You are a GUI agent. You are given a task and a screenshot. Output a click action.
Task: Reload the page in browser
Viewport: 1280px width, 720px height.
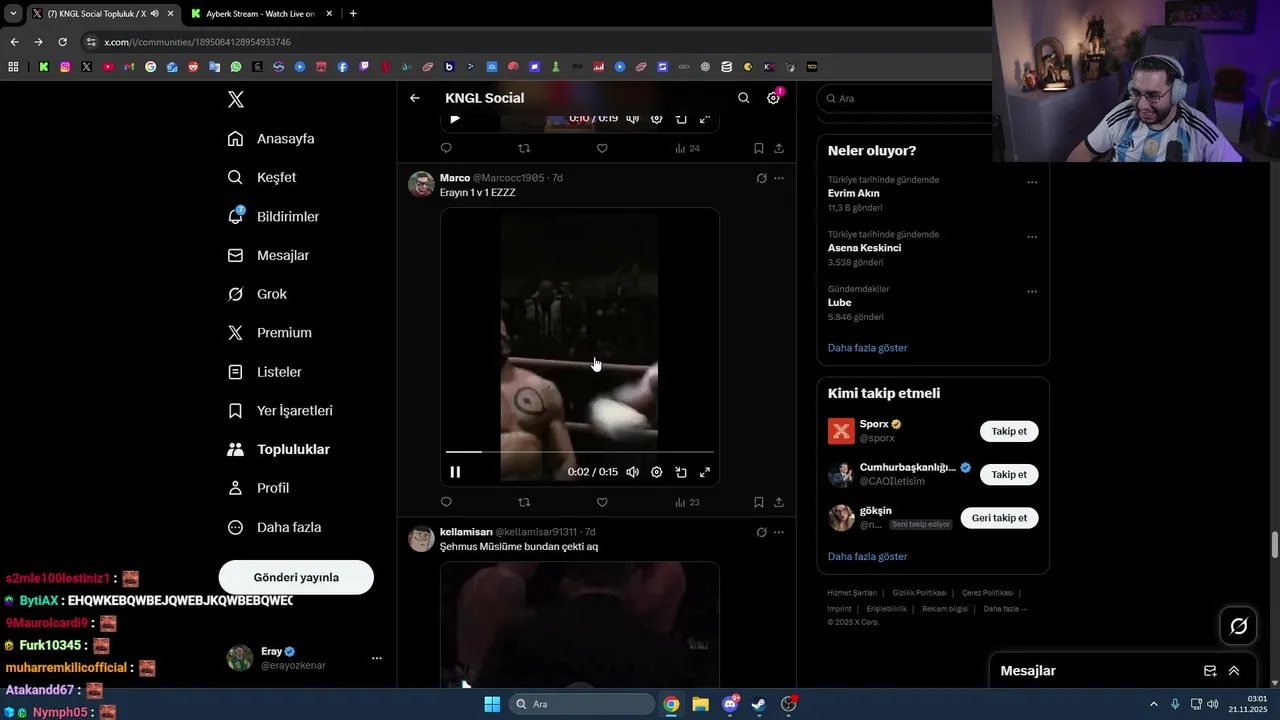[x=62, y=42]
